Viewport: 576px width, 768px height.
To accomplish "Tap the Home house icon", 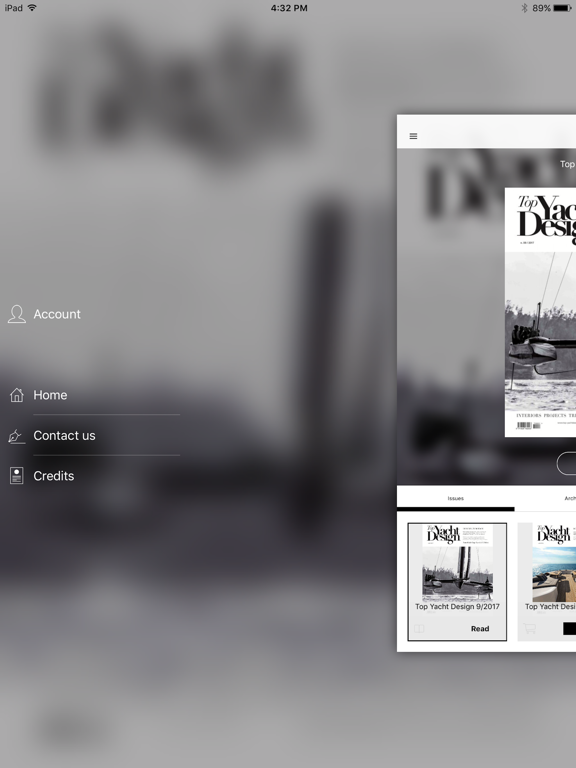I will click(17, 395).
